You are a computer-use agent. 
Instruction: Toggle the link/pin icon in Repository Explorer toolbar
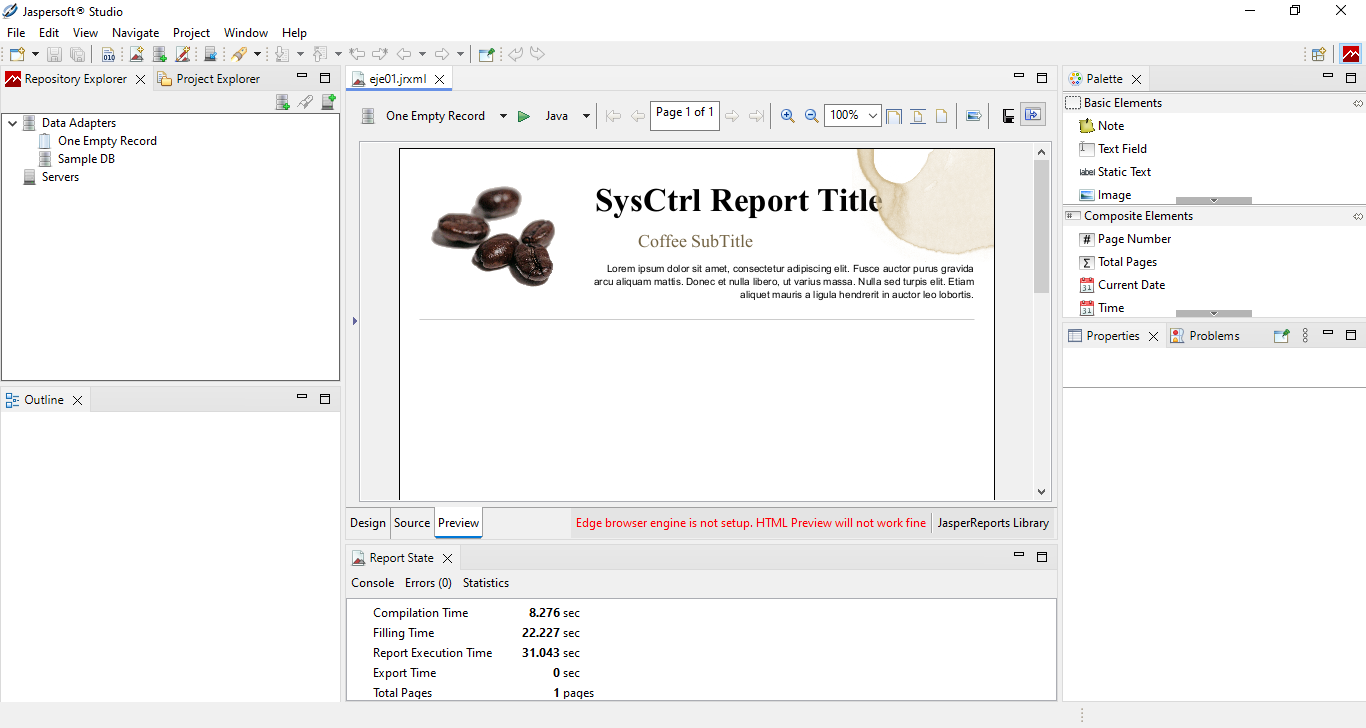(305, 102)
